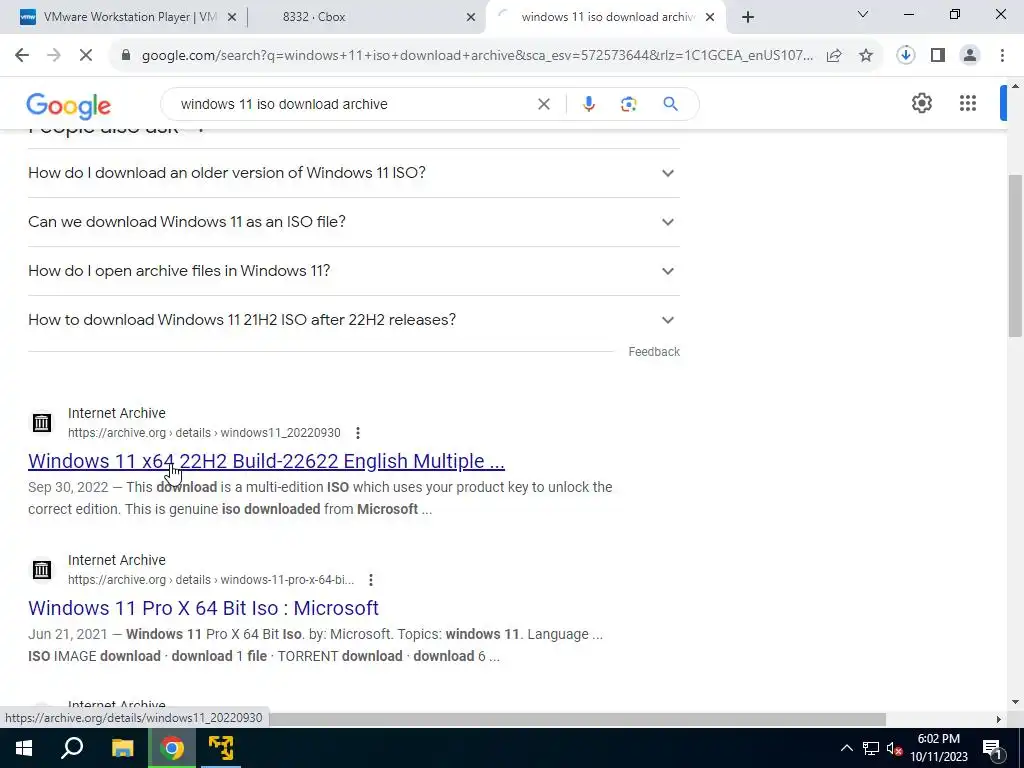Search by image with Google Lens icon
The height and width of the screenshot is (768, 1024).
(628, 104)
